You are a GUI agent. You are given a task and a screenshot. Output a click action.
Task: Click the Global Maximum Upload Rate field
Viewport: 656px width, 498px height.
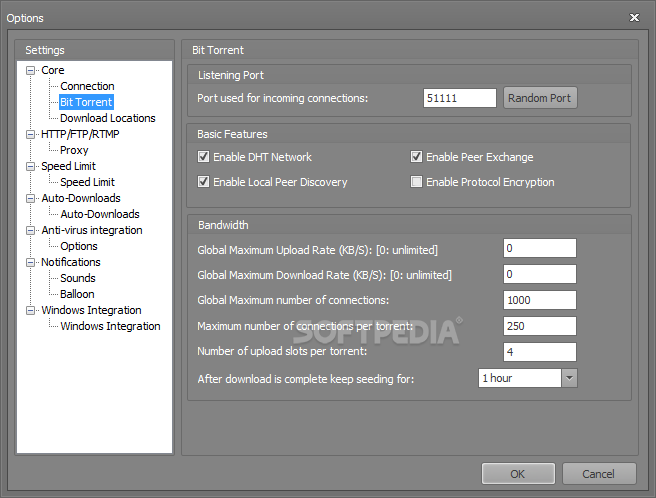[539, 248]
